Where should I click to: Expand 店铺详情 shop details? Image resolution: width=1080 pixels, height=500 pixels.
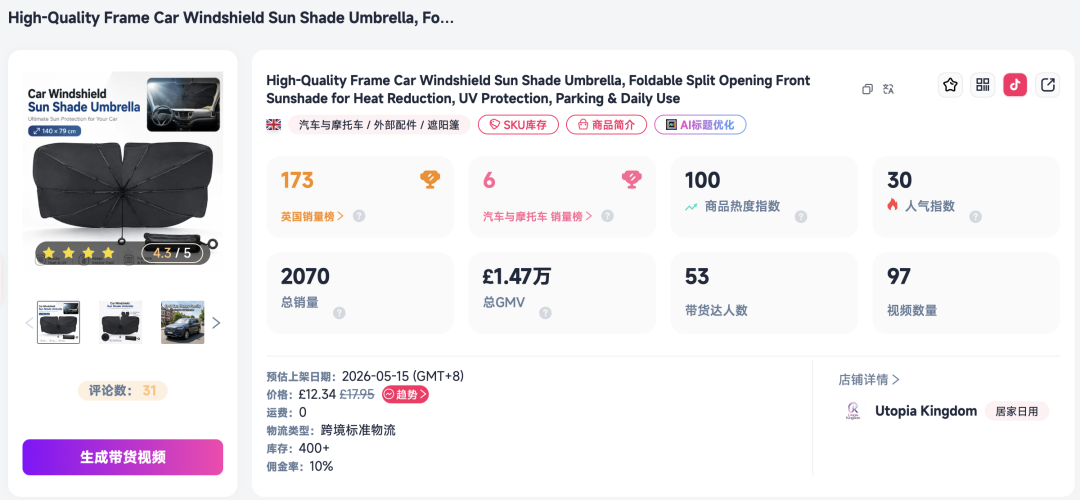click(869, 379)
